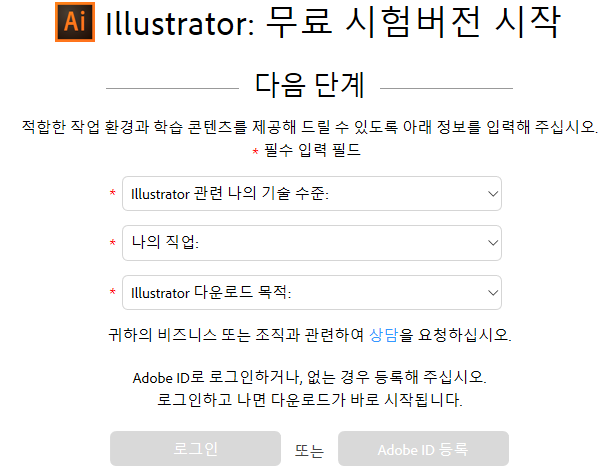Image resolution: width=608 pixels, height=475 pixels.
Task: Follow the 상담 link
Action: pyautogui.click(x=383, y=334)
